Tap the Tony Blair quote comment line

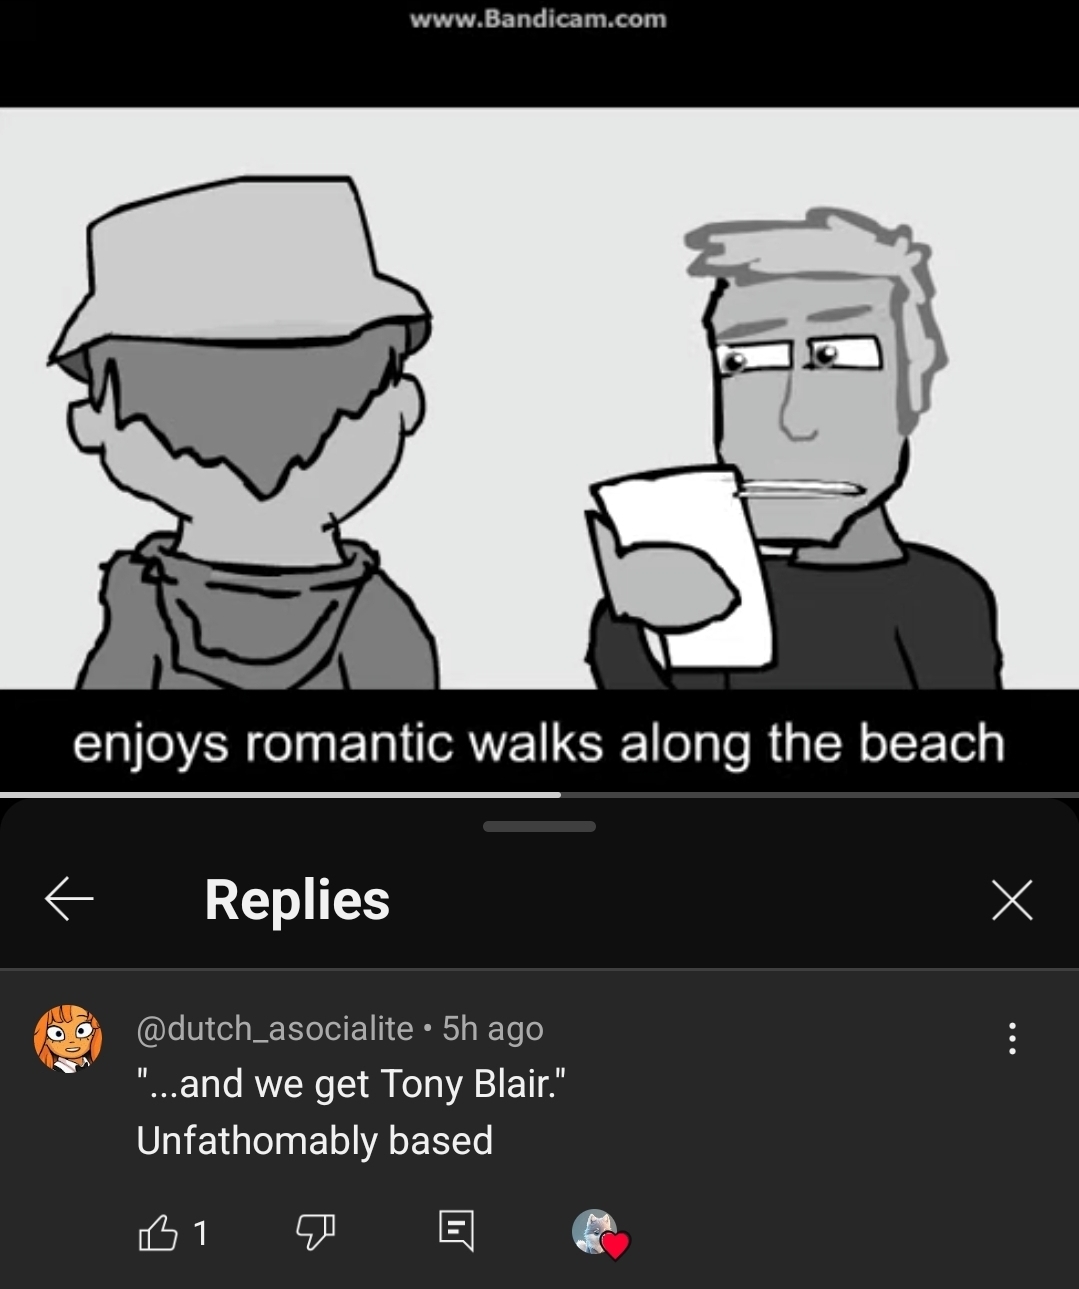coord(351,1084)
